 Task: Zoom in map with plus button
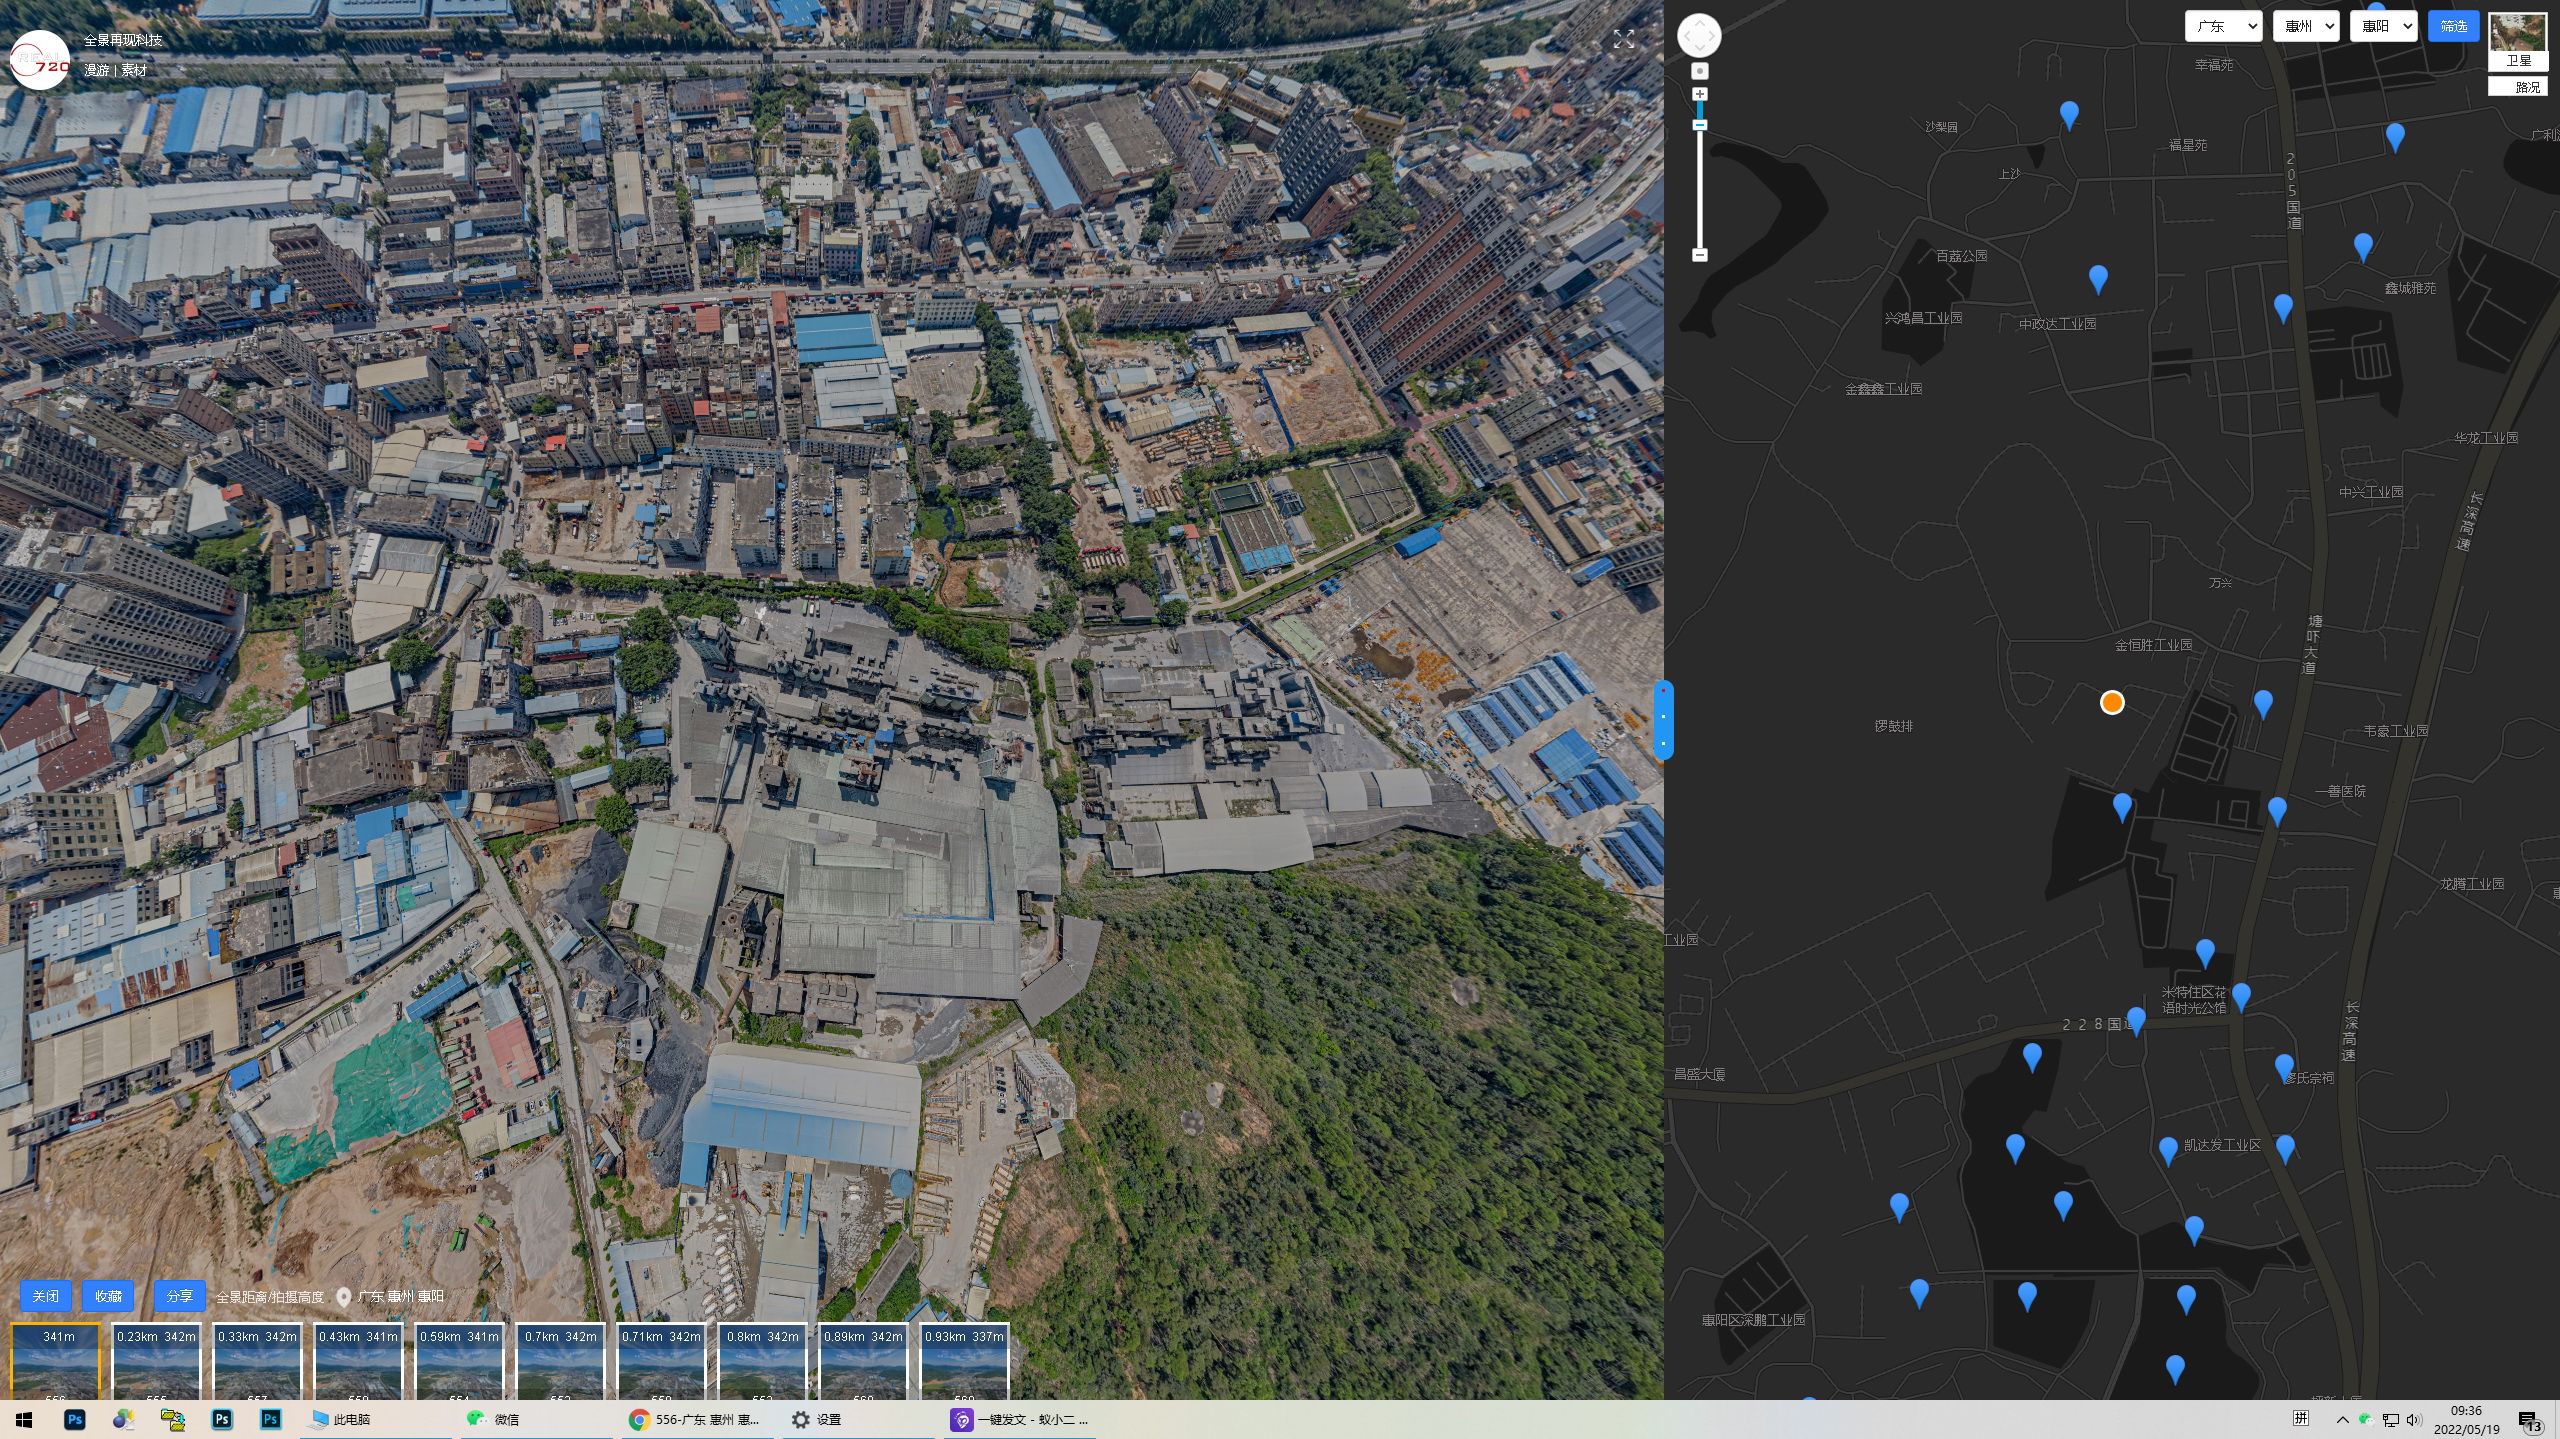1699,94
